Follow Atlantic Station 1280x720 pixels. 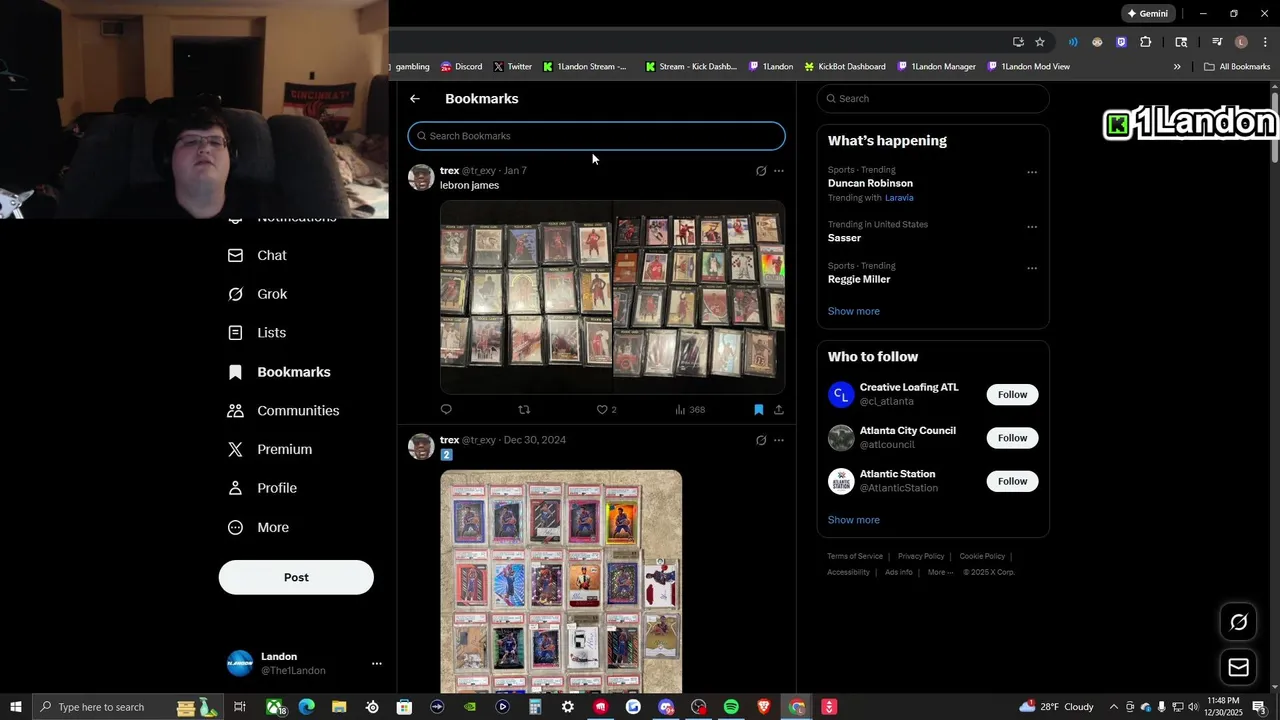pos(1012,481)
